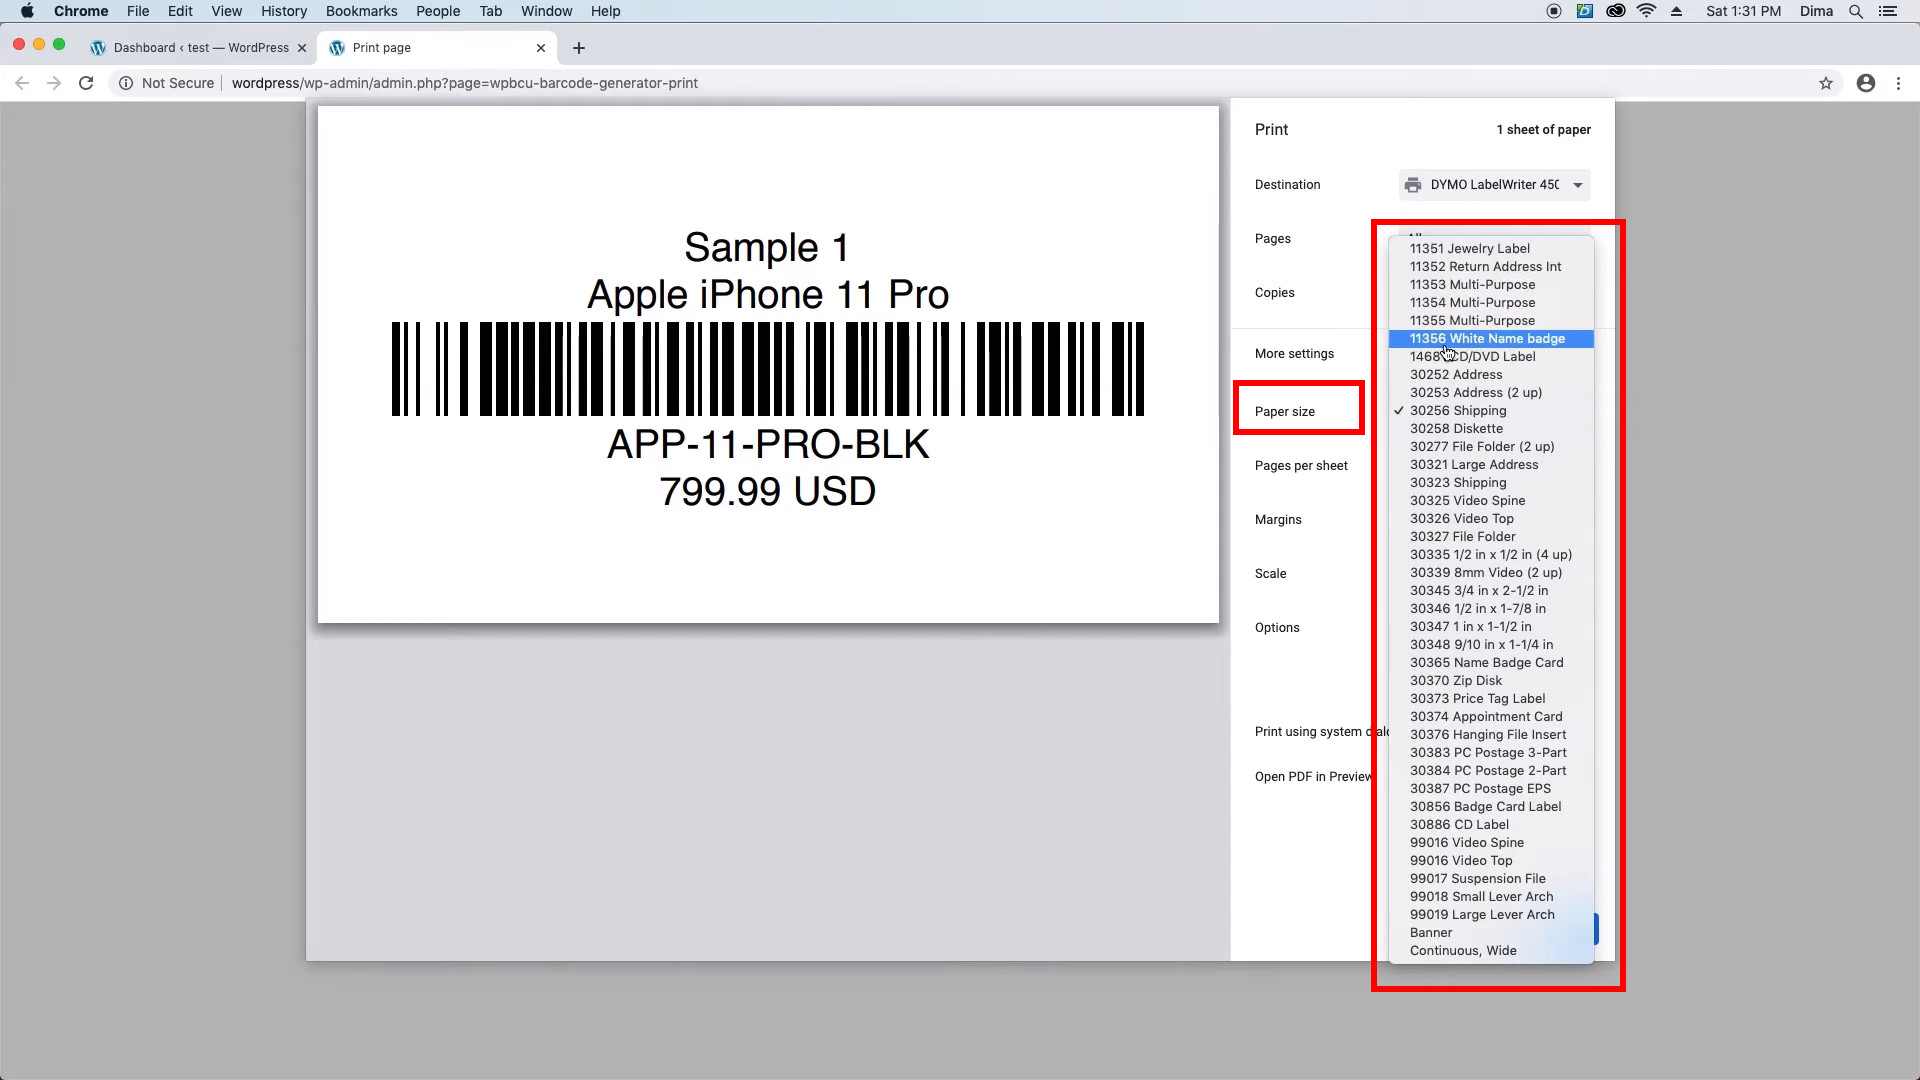Choose 30258 Diskette paper size
This screenshot has height=1080, width=1920.
click(x=1491, y=429)
